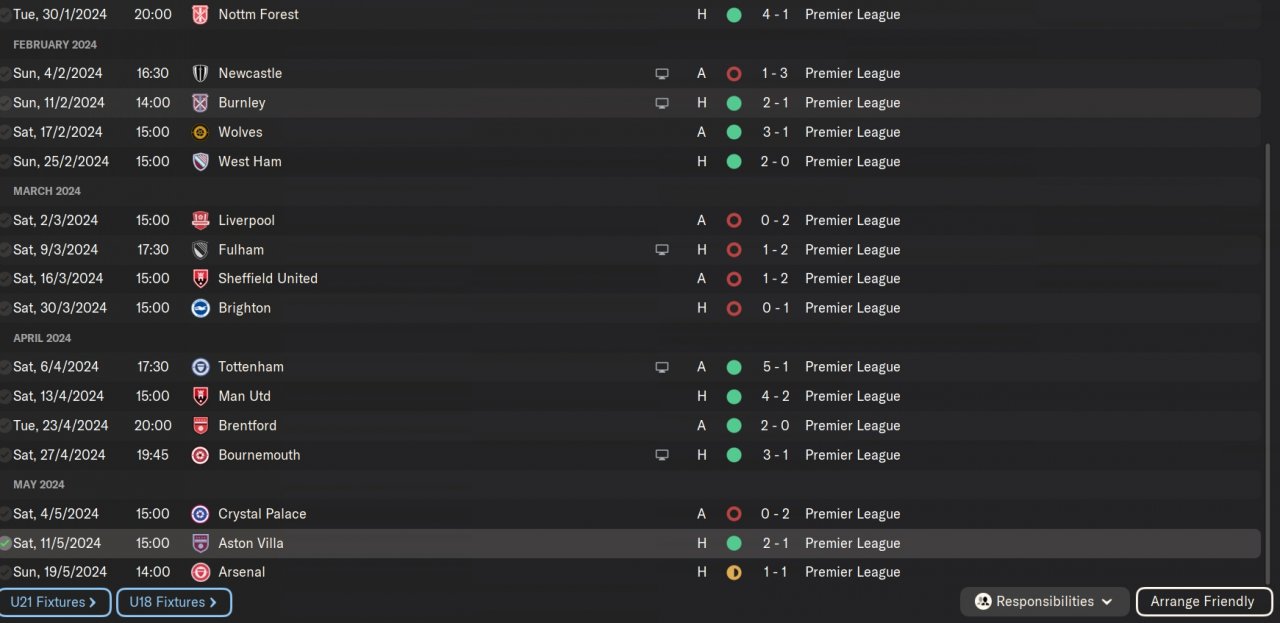Click the Liverpool club badge
This screenshot has height=623, width=1280.
(200, 220)
